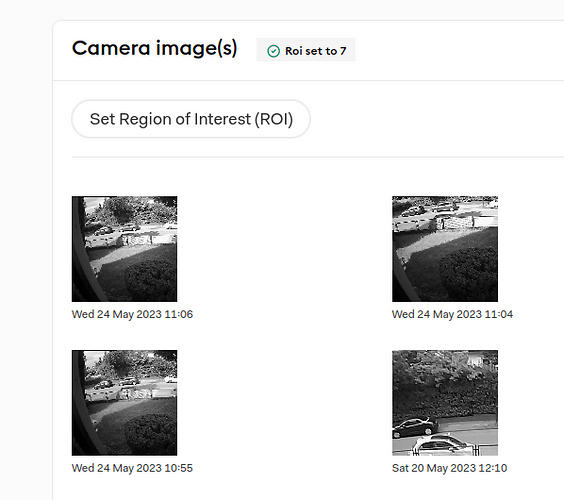Select the 'Roi set to 7' status badge
Screen dimensions: 564x500
306,50
